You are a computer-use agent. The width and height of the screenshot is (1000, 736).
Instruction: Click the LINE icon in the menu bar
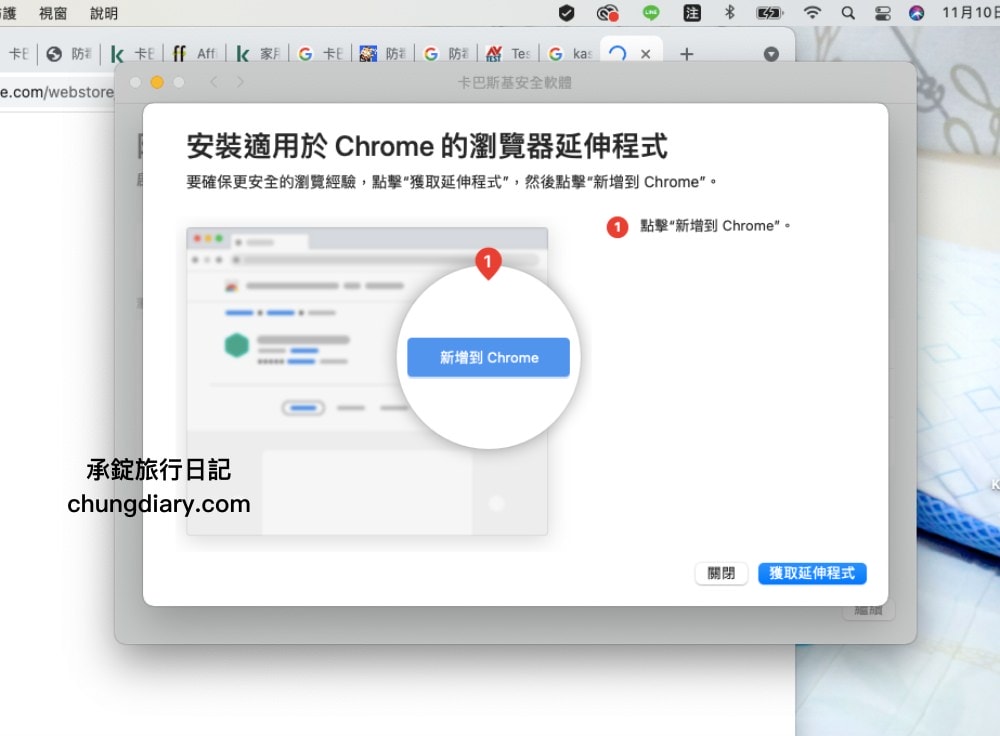pos(650,13)
